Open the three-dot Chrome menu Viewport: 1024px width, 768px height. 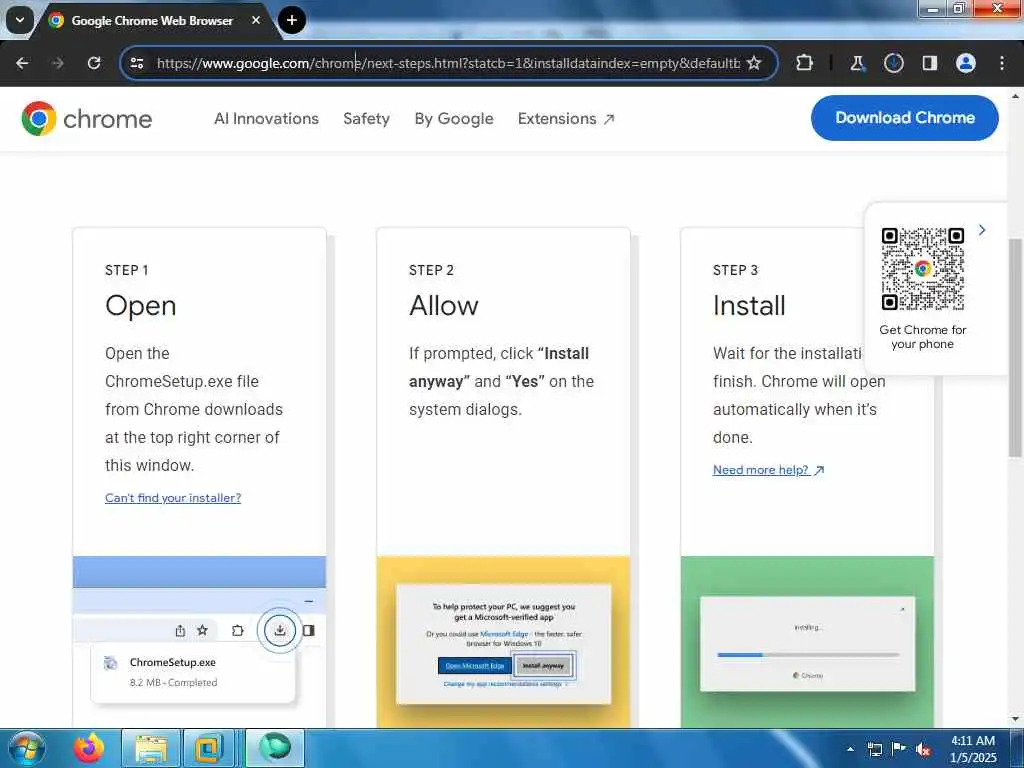(x=1002, y=63)
